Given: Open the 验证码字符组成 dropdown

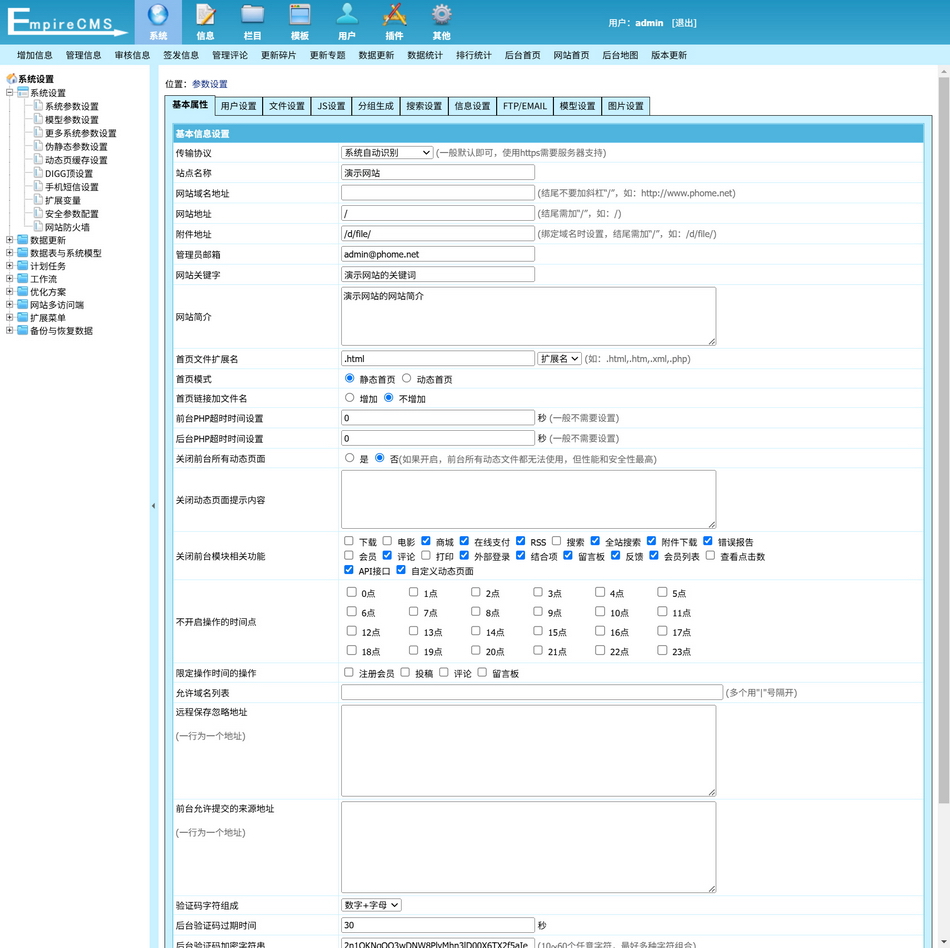Looking at the screenshot, I should tap(371, 905).
